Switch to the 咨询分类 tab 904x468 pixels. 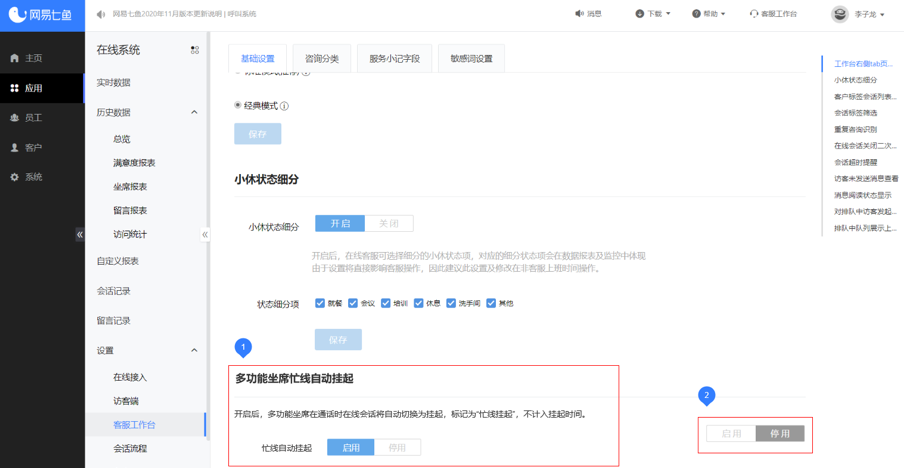click(x=322, y=59)
